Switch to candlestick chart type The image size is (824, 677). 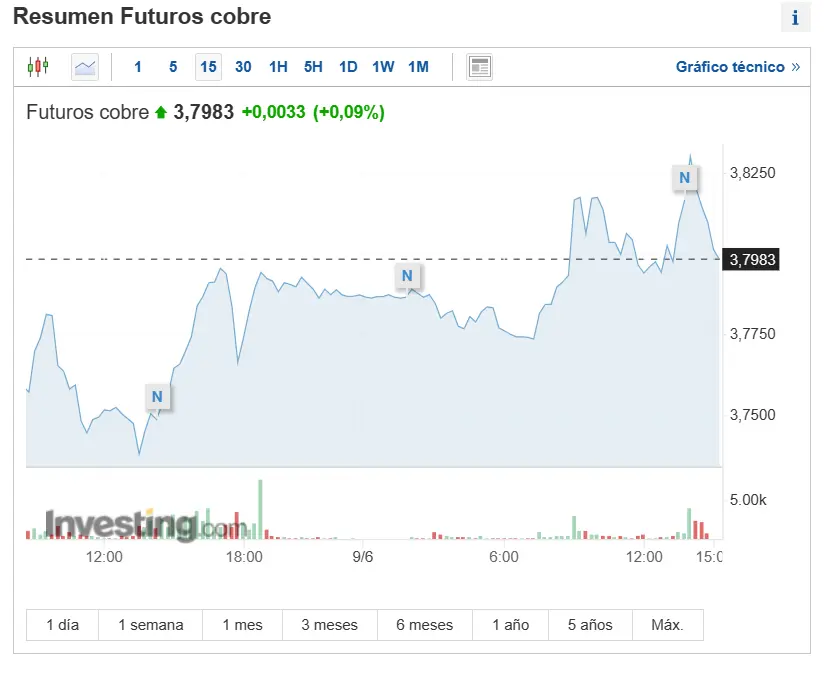[x=38, y=67]
